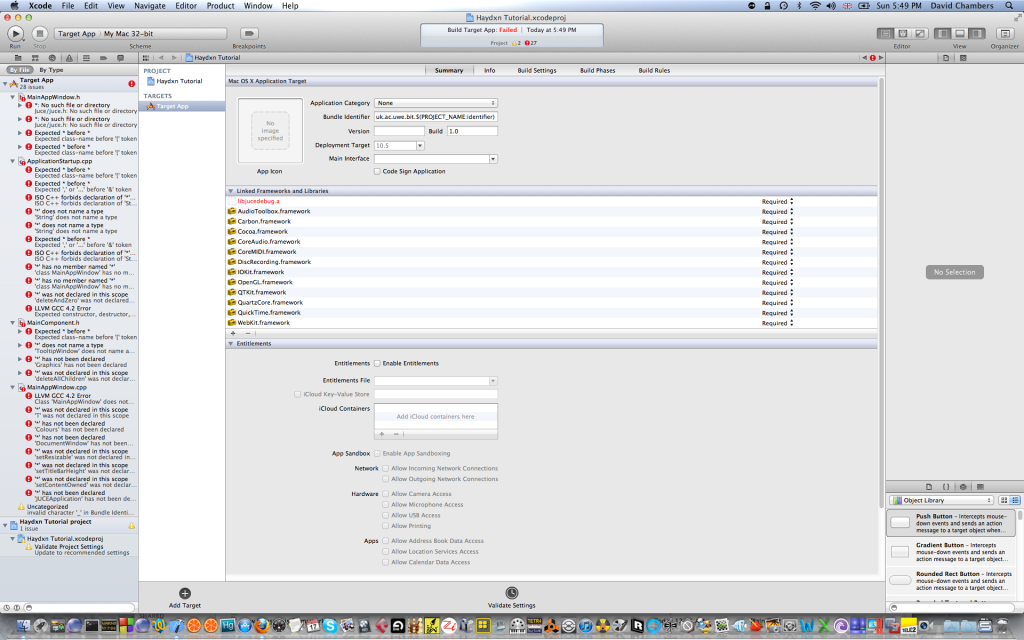Check Allow Camera Access
The width and height of the screenshot is (1024, 640).
[385, 494]
